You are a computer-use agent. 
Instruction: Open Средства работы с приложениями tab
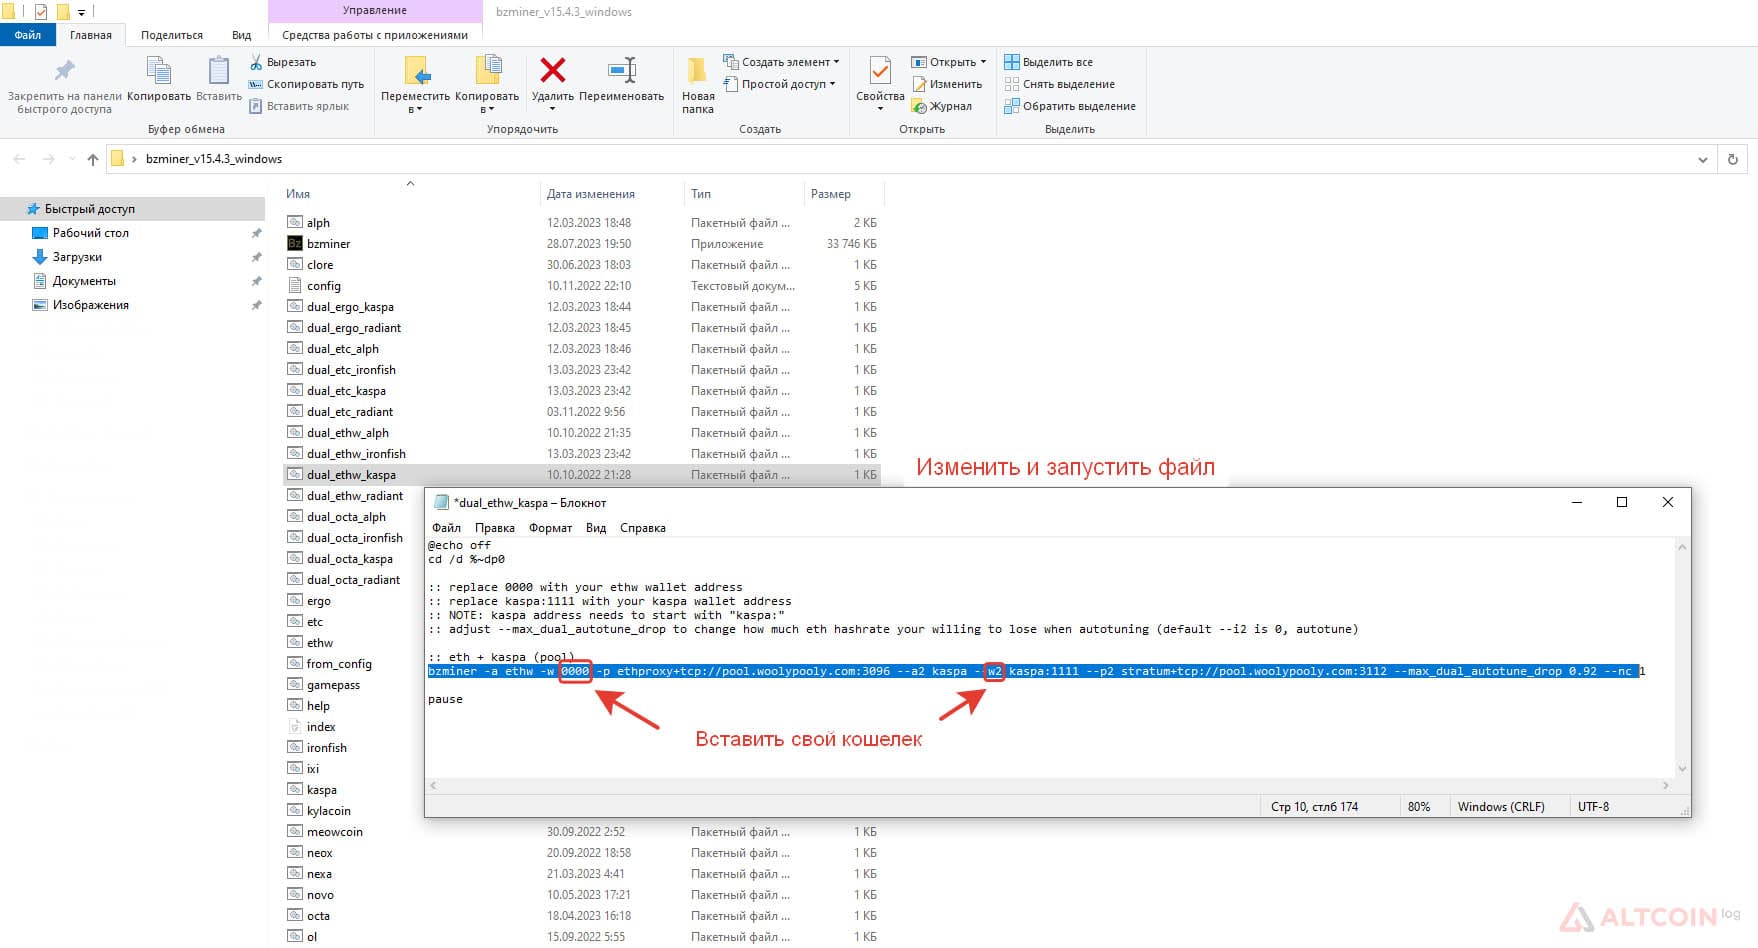(375, 35)
